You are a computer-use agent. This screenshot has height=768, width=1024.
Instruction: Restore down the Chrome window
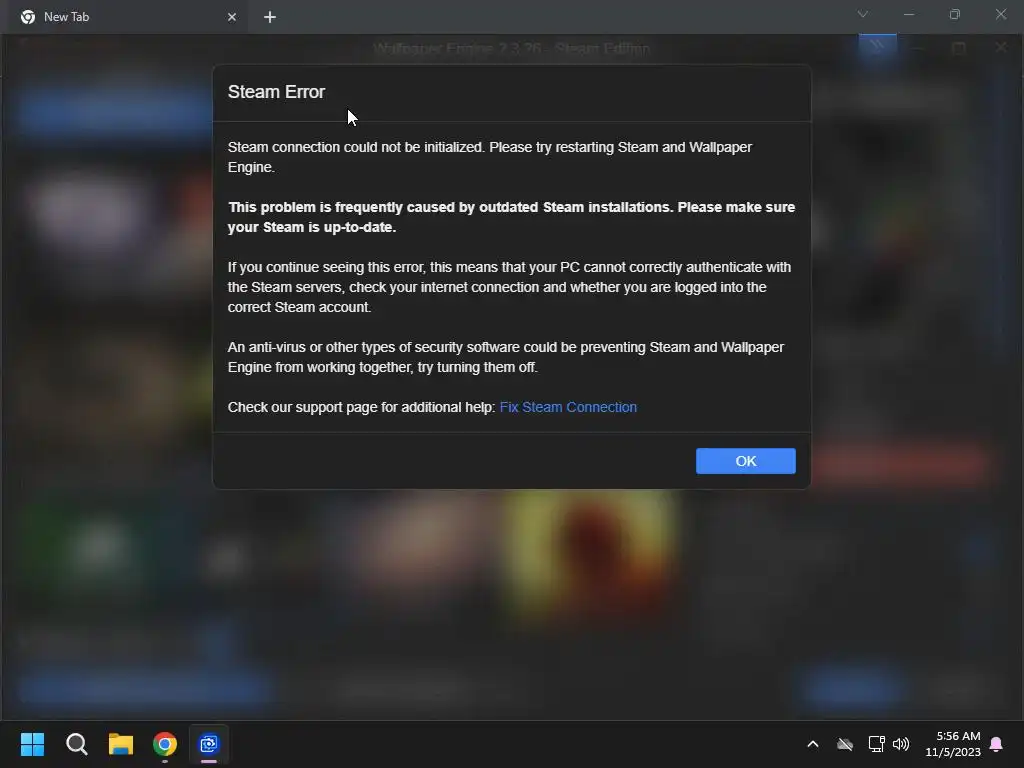(x=955, y=14)
